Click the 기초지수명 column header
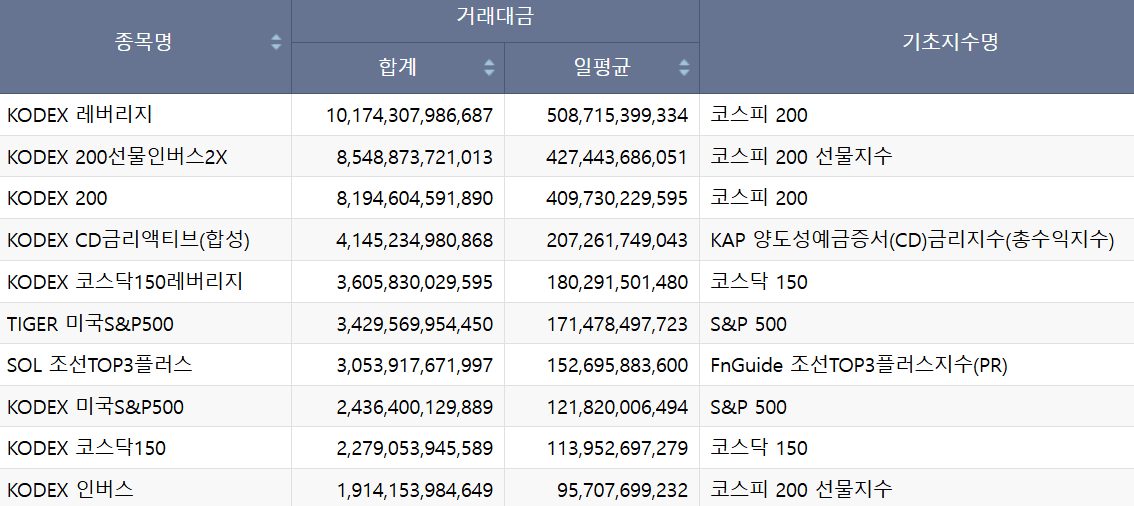This screenshot has height=506, width=1134. coord(951,42)
